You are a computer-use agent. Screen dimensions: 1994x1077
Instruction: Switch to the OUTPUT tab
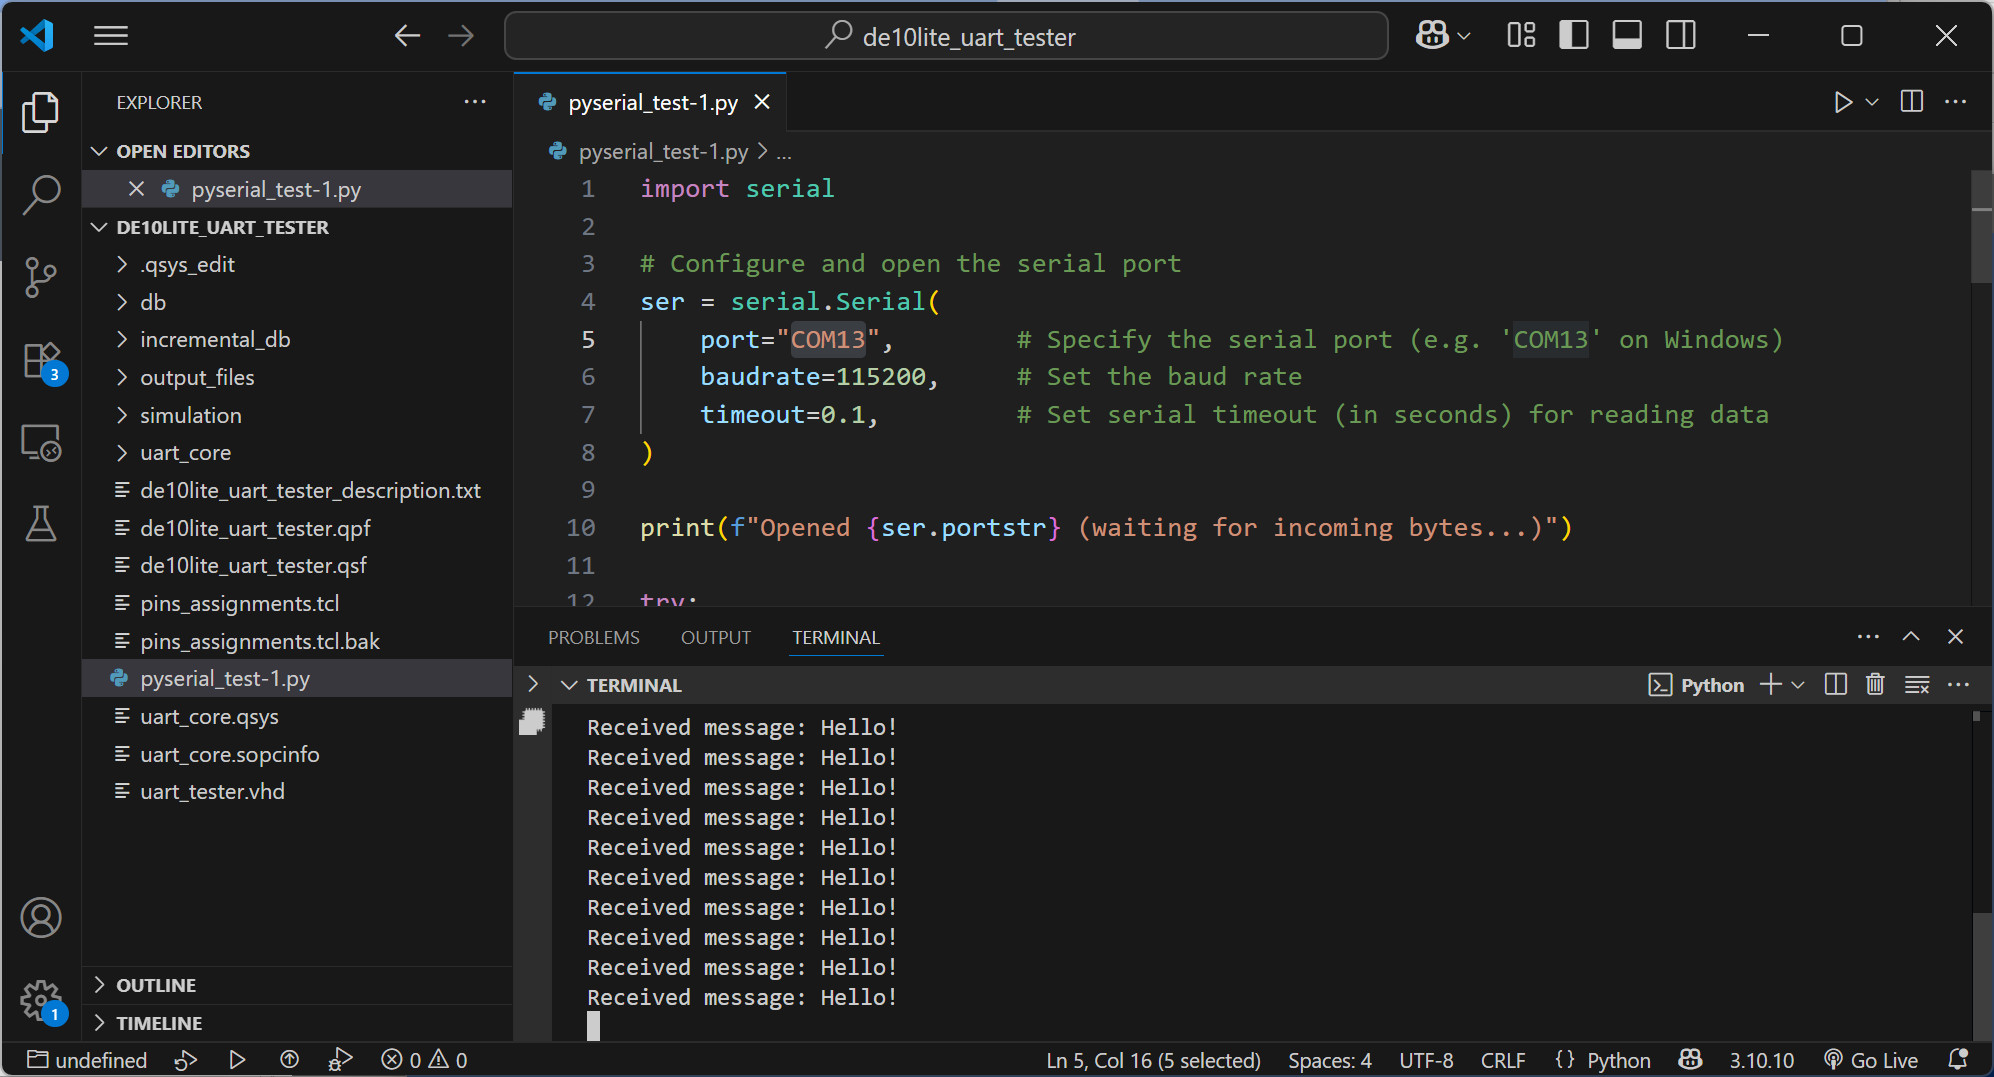click(x=715, y=638)
